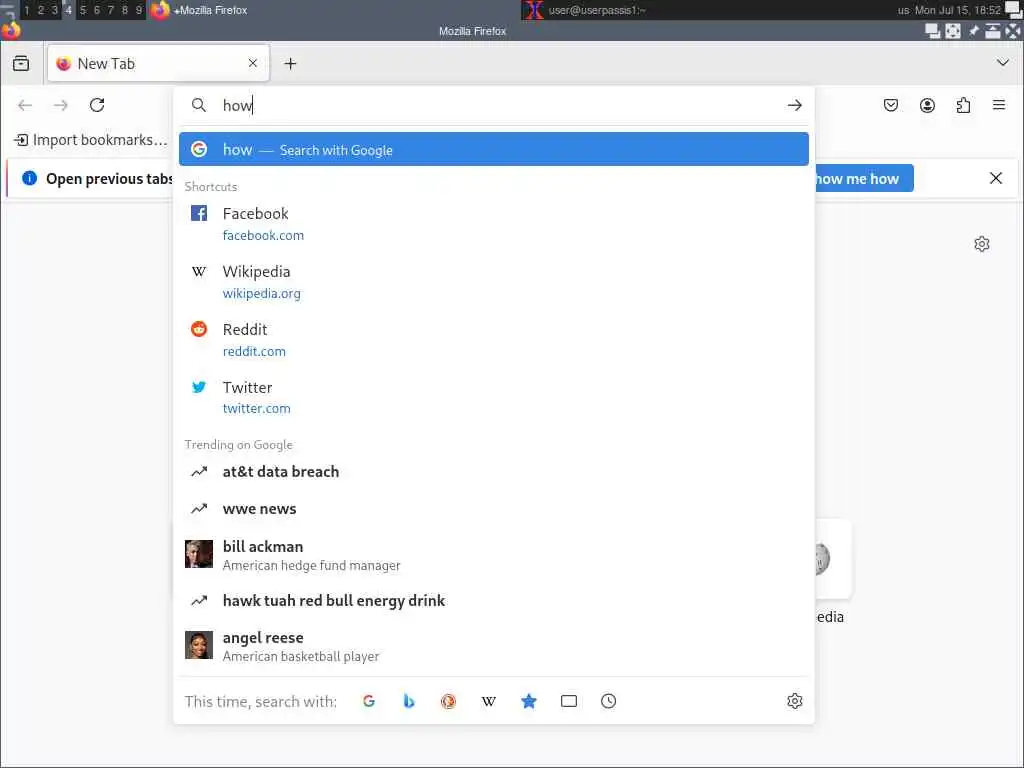Image resolution: width=1024 pixels, height=768 pixels.
Task: Expand the list all tabs chevron
Action: point(1002,63)
